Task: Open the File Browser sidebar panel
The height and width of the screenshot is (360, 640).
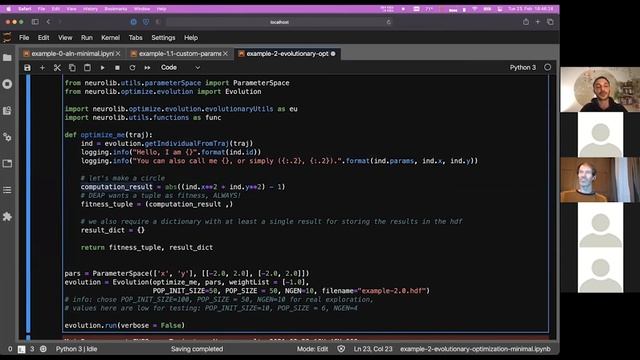Action: point(7,58)
